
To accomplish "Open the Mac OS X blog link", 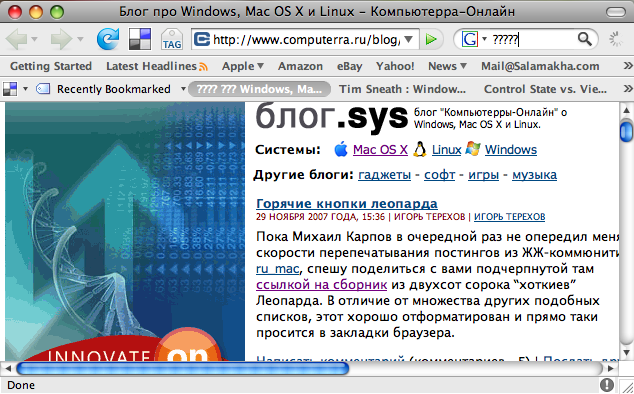I will (380, 150).
